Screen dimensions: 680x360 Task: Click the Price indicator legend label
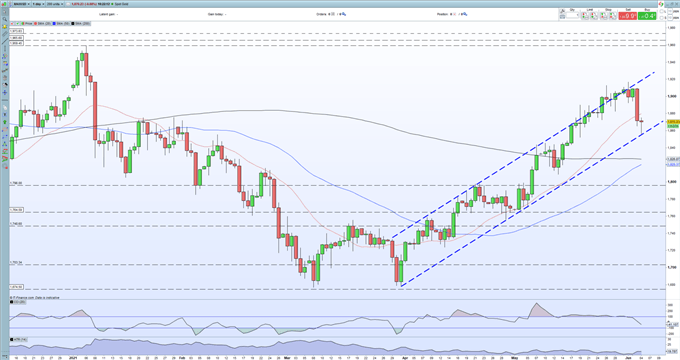[x=28, y=23]
